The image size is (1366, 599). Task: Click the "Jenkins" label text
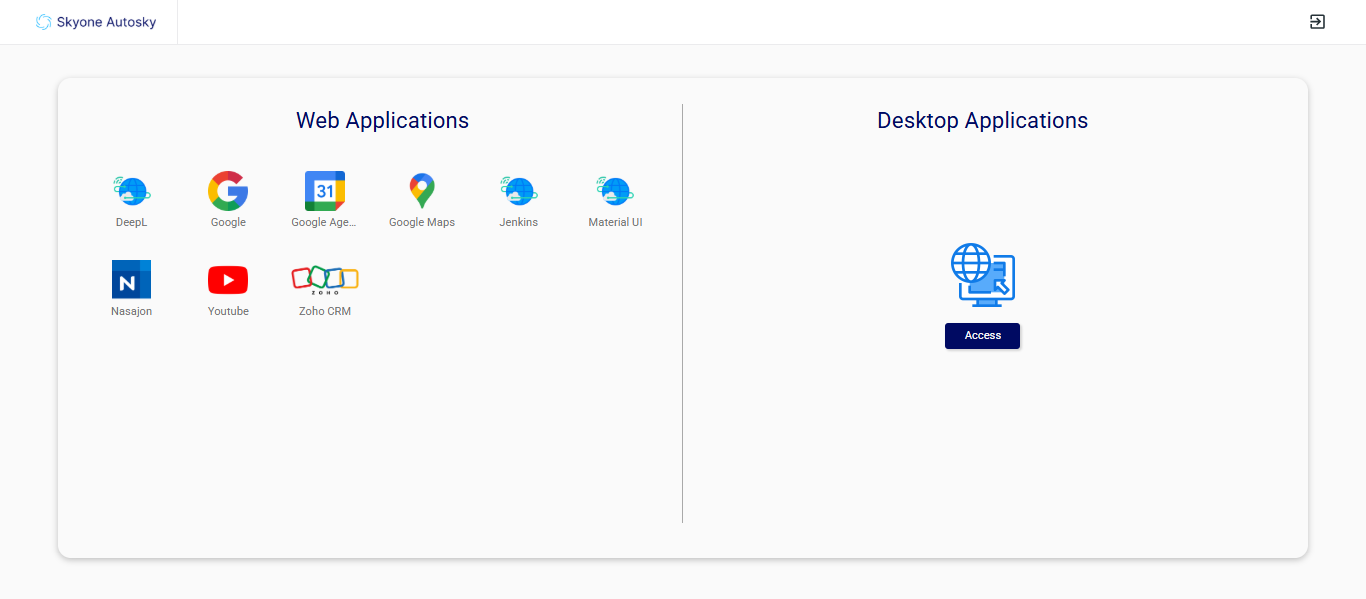518,222
